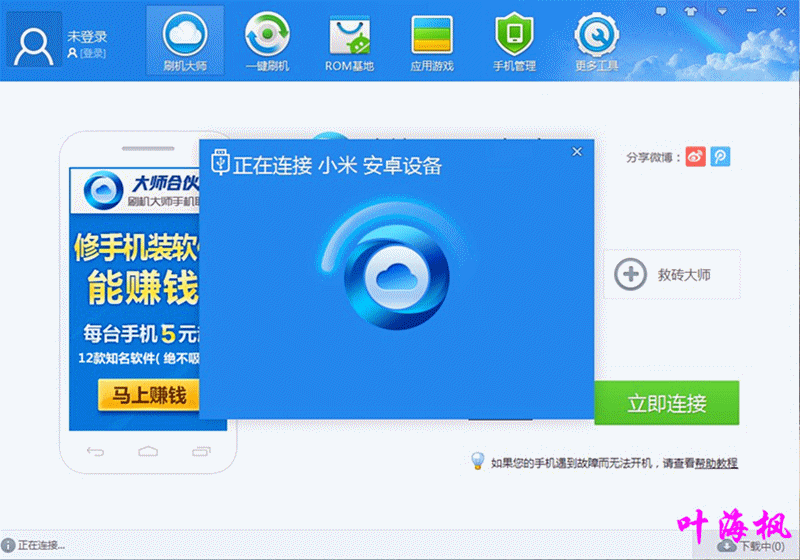Switch to 一键刷机 tab
Image resolution: width=800 pixels, height=560 pixels.
pos(267,41)
